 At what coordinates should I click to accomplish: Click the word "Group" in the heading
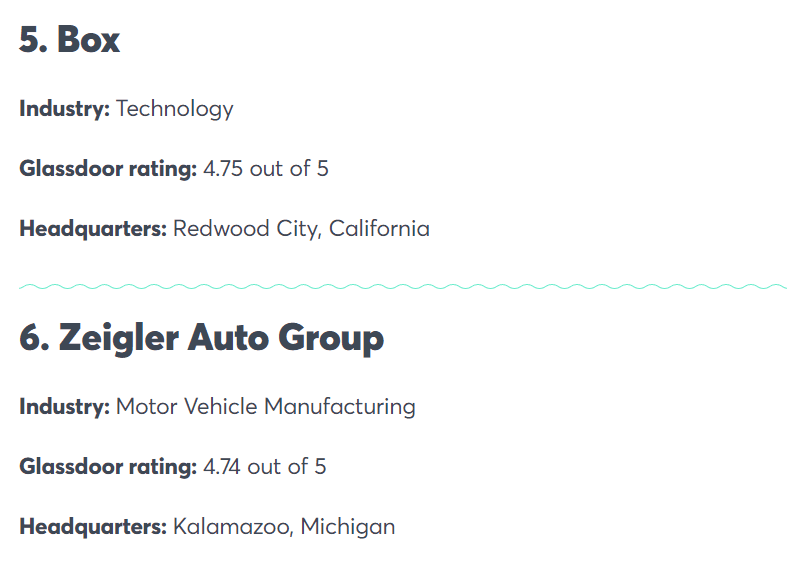pyautogui.click(x=331, y=338)
